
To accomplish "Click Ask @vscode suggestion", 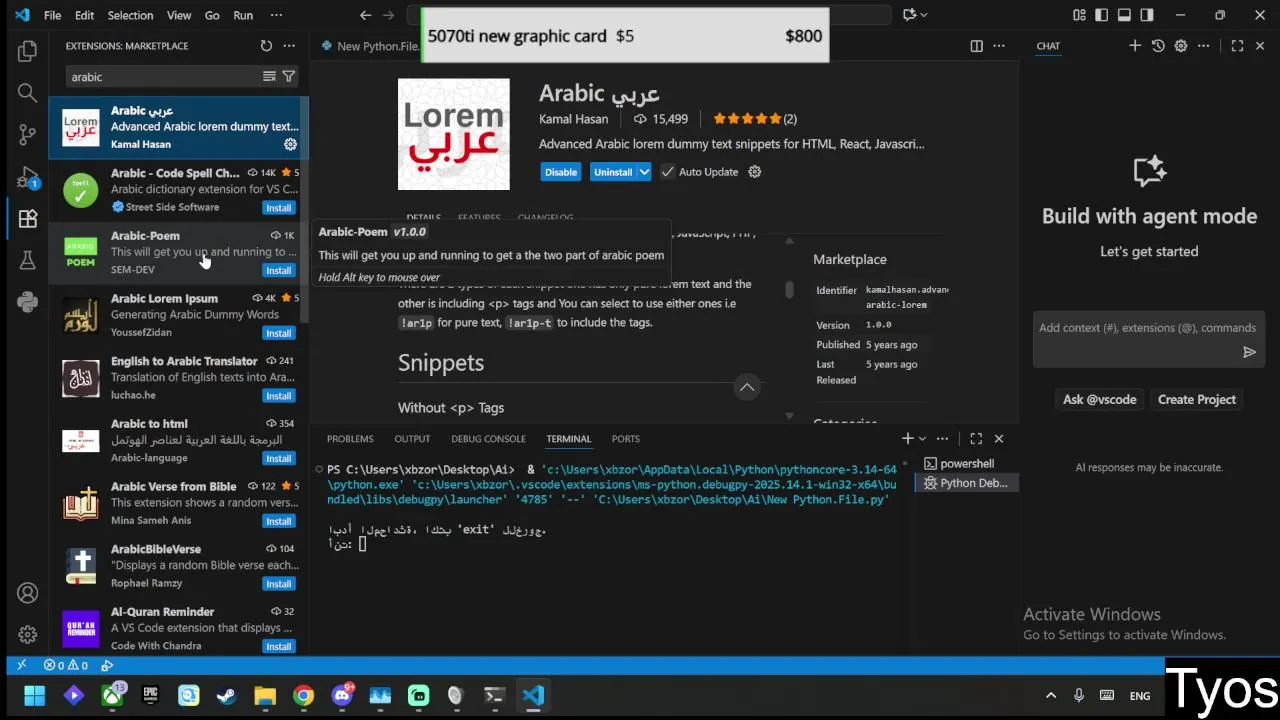I will pyautogui.click(x=1099, y=399).
